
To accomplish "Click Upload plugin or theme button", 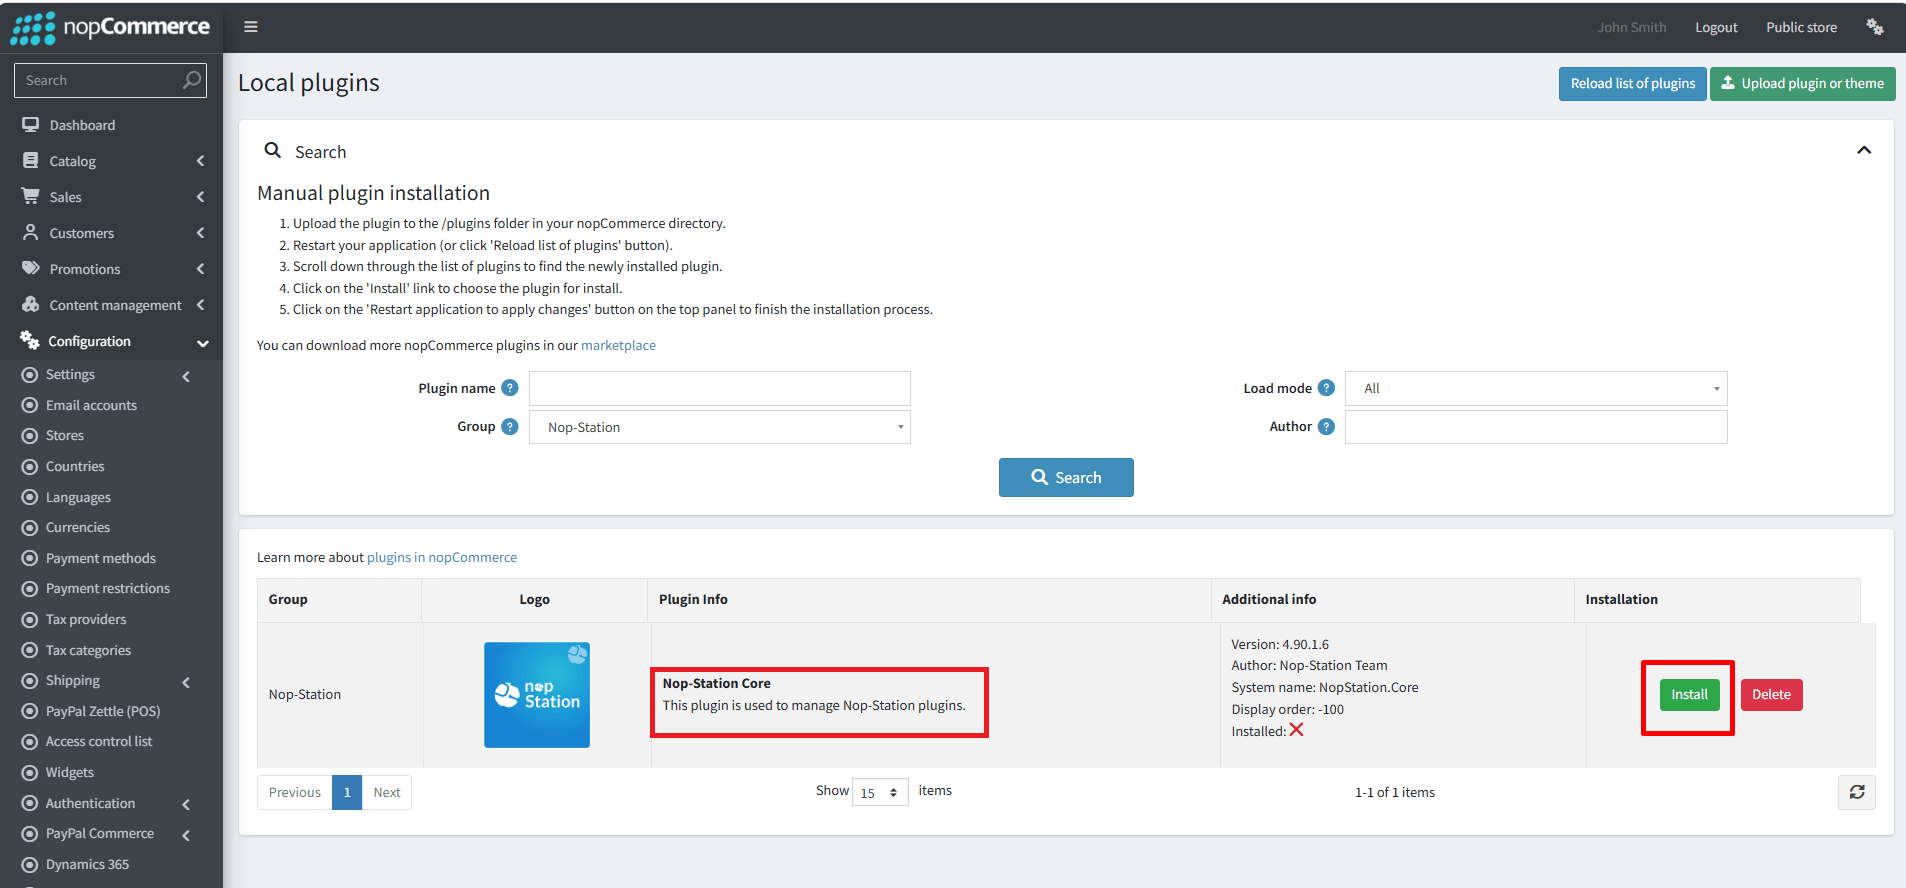I will (1802, 84).
